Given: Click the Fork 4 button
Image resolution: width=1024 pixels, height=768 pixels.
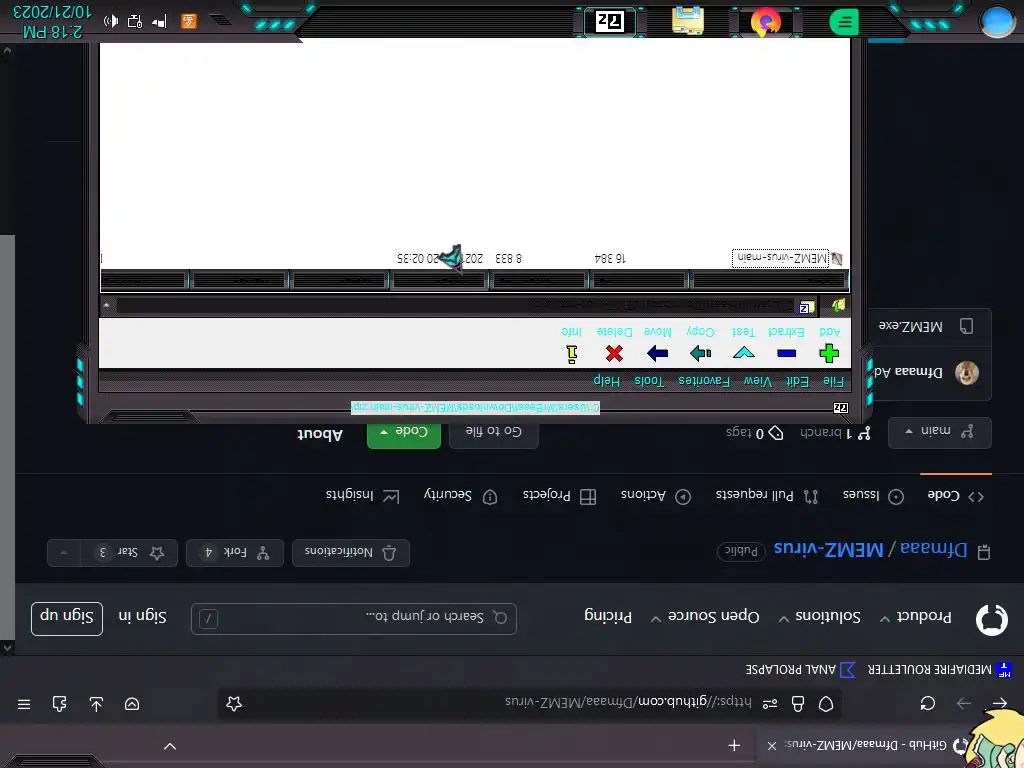Looking at the screenshot, I should point(234,552).
